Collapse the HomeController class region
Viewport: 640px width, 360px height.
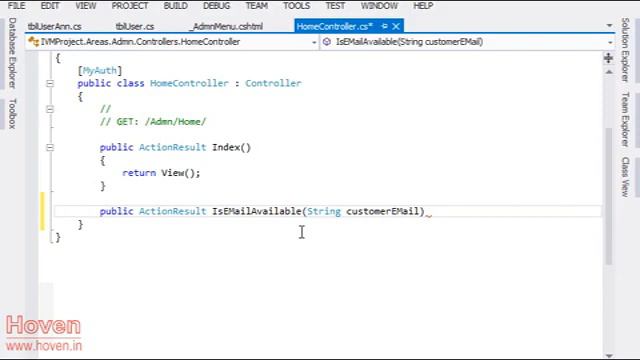point(50,84)
